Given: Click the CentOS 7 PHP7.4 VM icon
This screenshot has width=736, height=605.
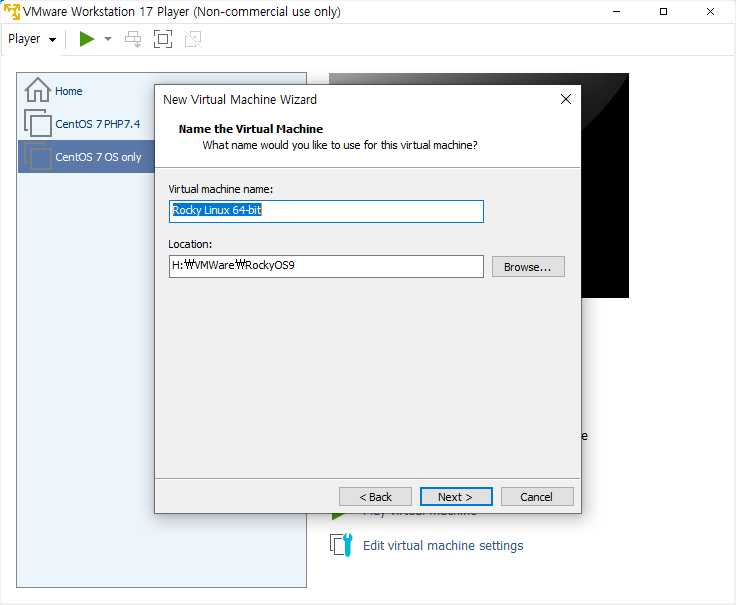Looking at the screenshot, I should click(x=38, y=123).
